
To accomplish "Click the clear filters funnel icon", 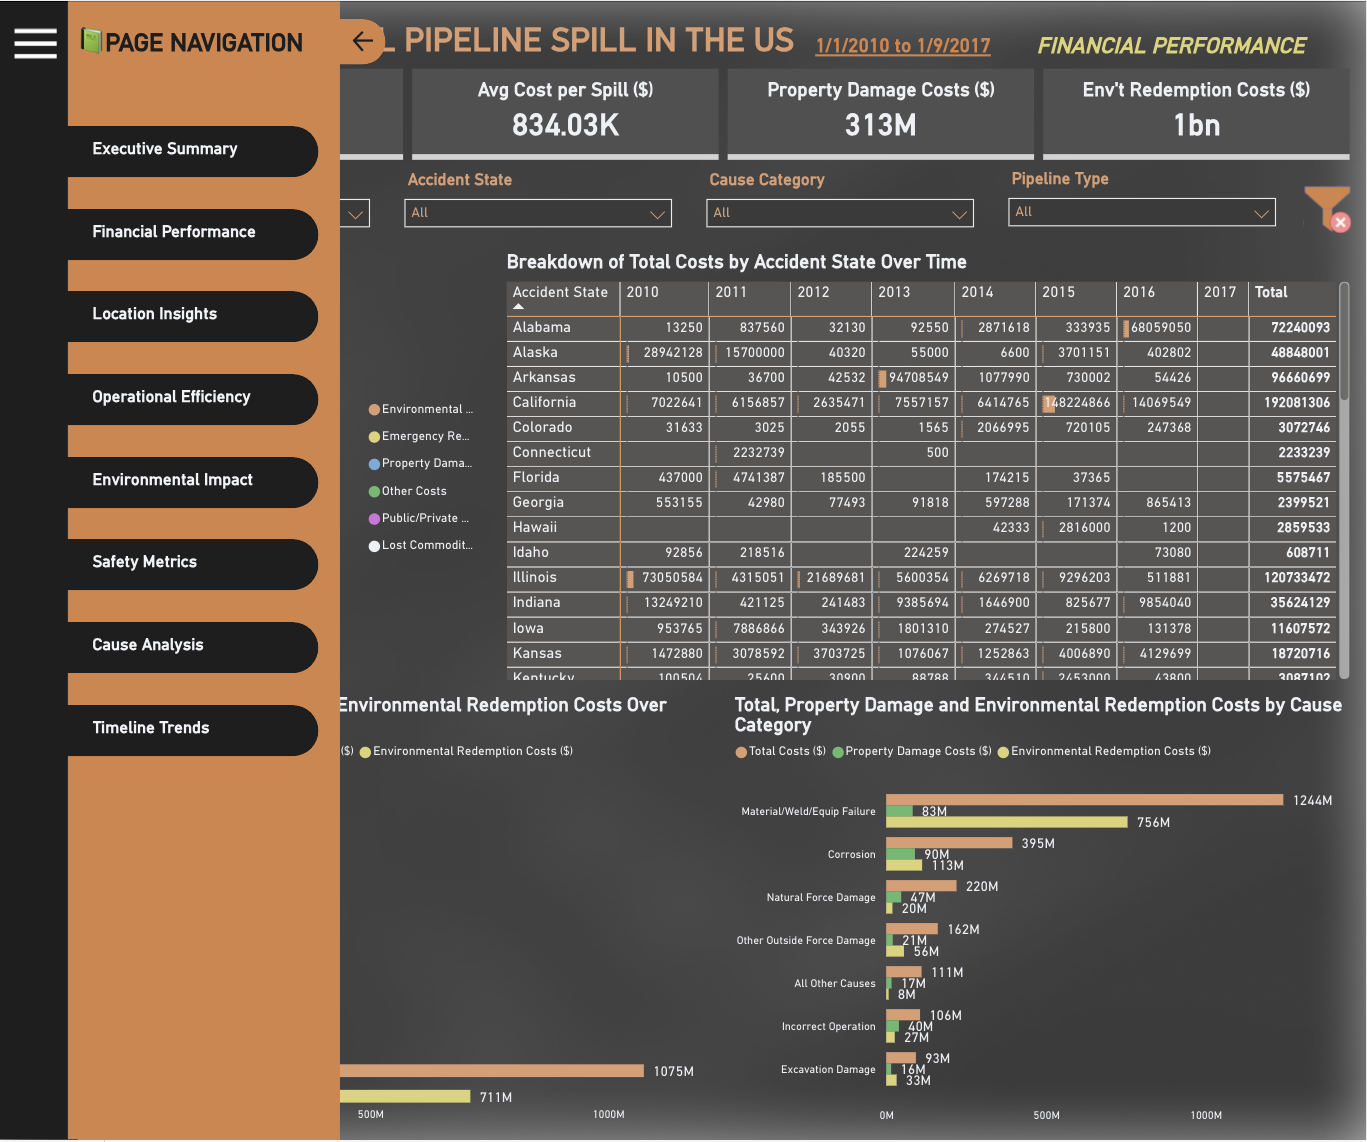I will pyautogui.click(x=1327, y=208).
